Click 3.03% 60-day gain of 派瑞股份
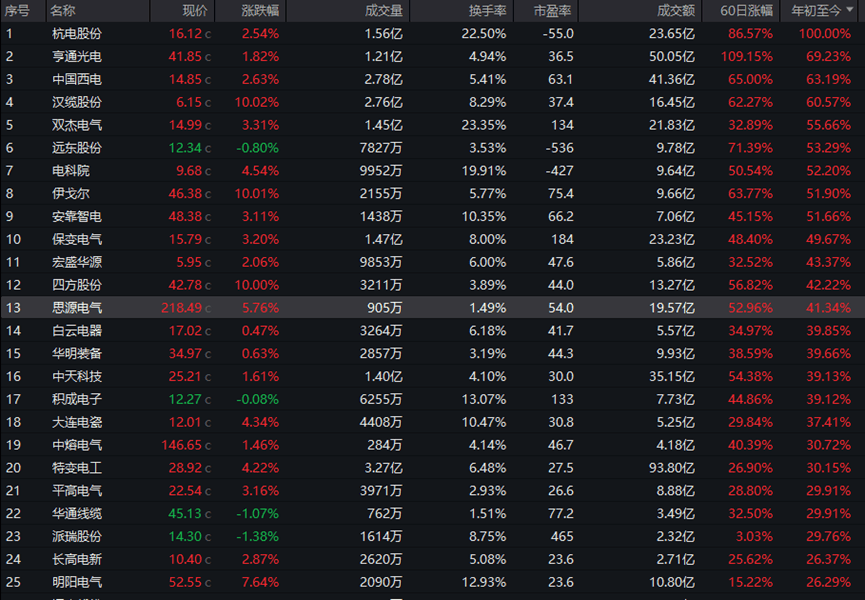 [754, 537]
